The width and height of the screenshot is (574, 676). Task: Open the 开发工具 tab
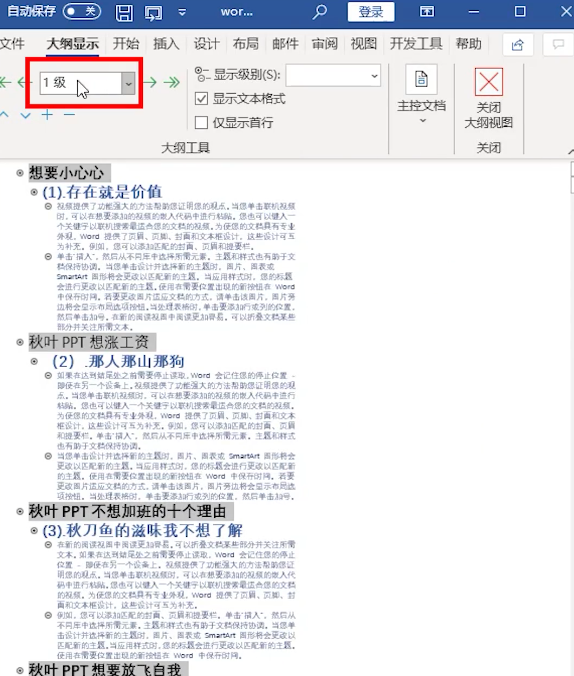point(416,44)
